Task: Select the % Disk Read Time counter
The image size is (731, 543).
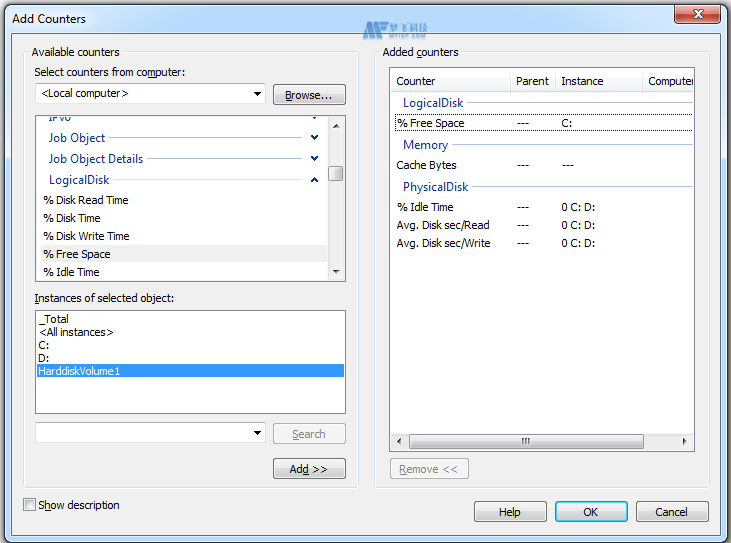Action: [86, 200]
